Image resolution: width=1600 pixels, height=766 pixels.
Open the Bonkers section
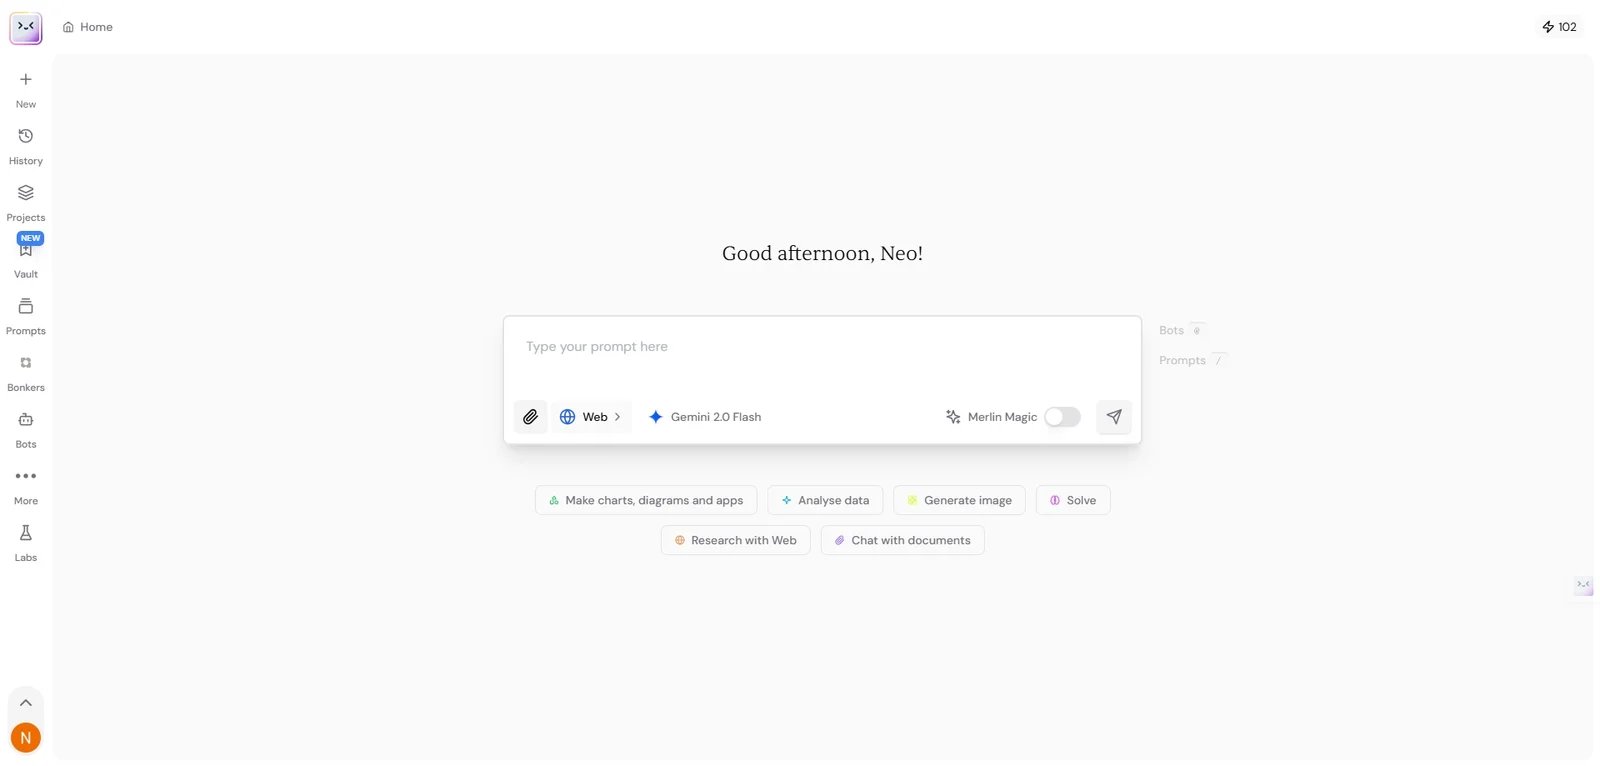pos(26,372)
